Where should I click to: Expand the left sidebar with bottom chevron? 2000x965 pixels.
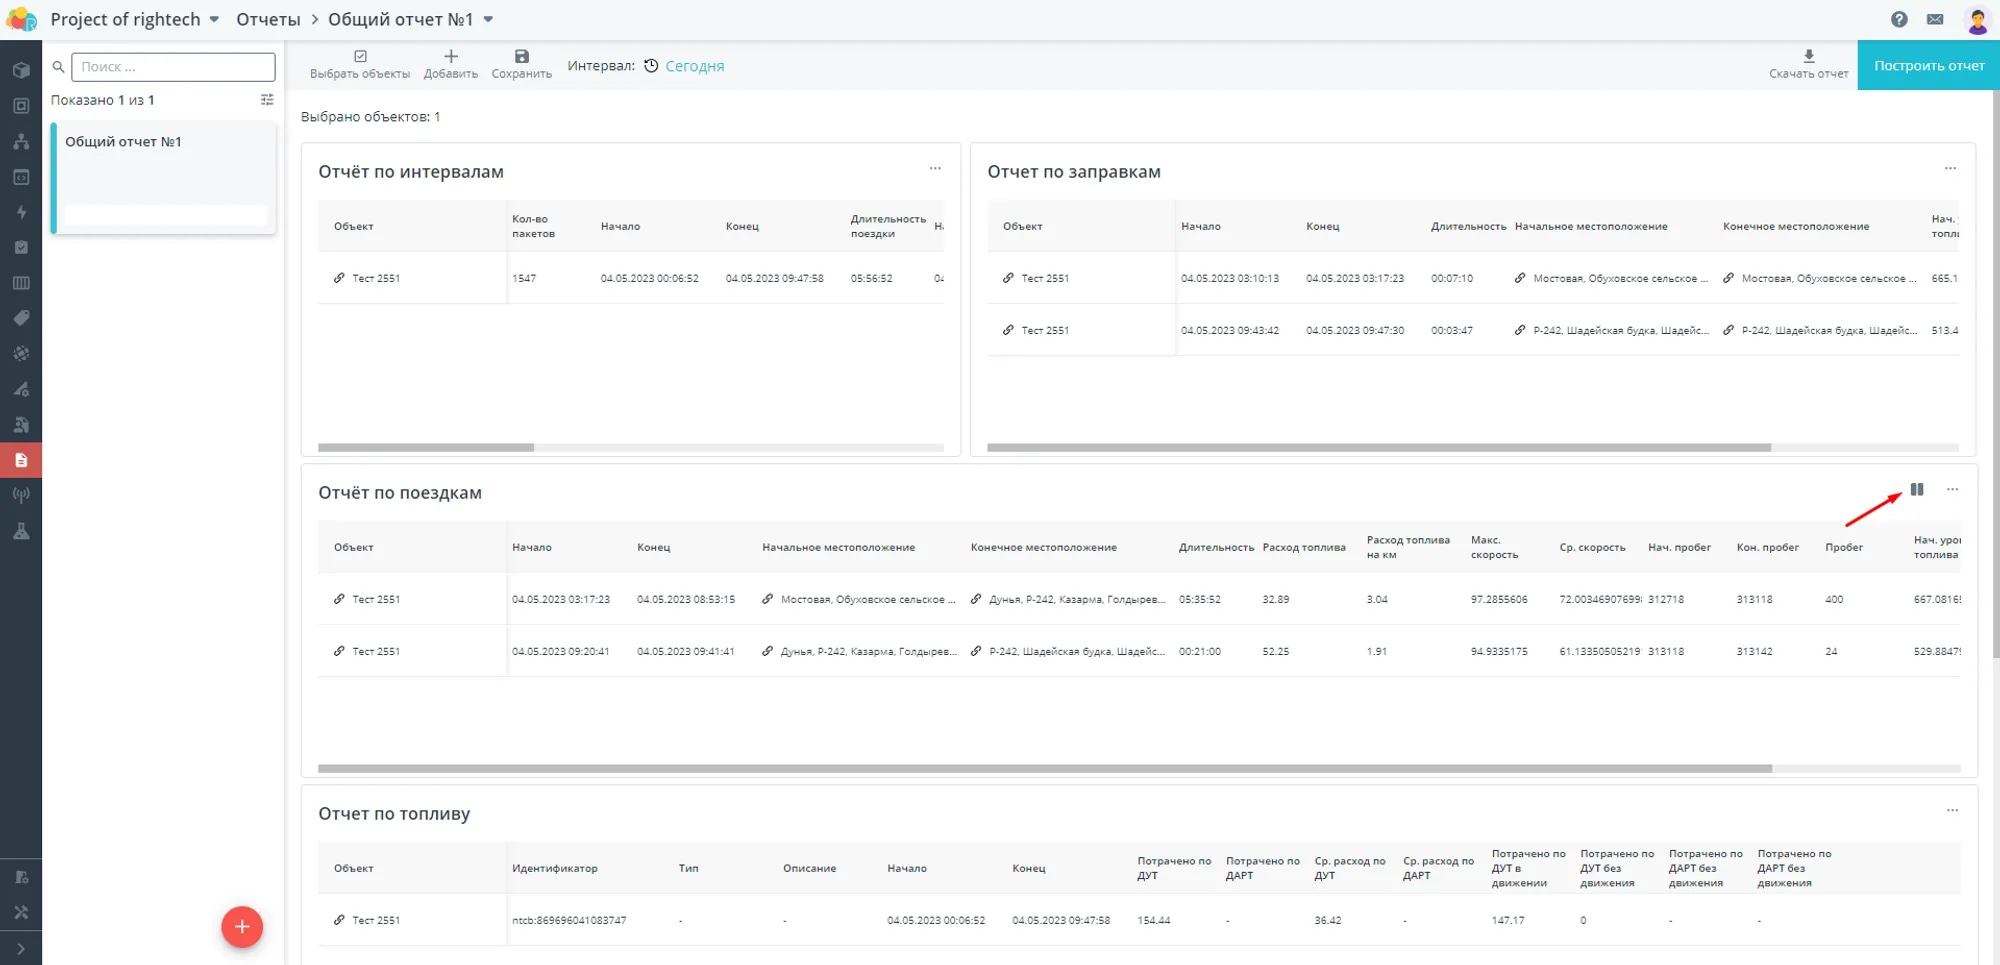coord(21,948)
